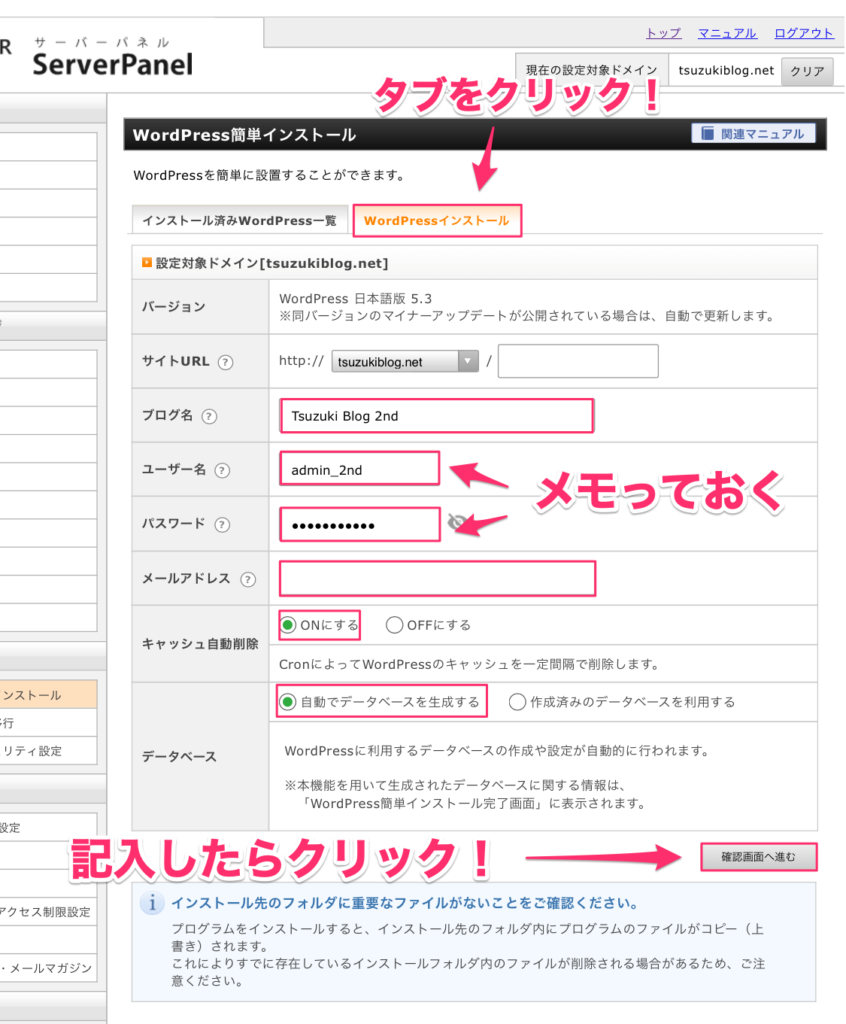Choose 作成済みのデータベースを利用する option
The image size is (846, 1024).
coord(517,702)
